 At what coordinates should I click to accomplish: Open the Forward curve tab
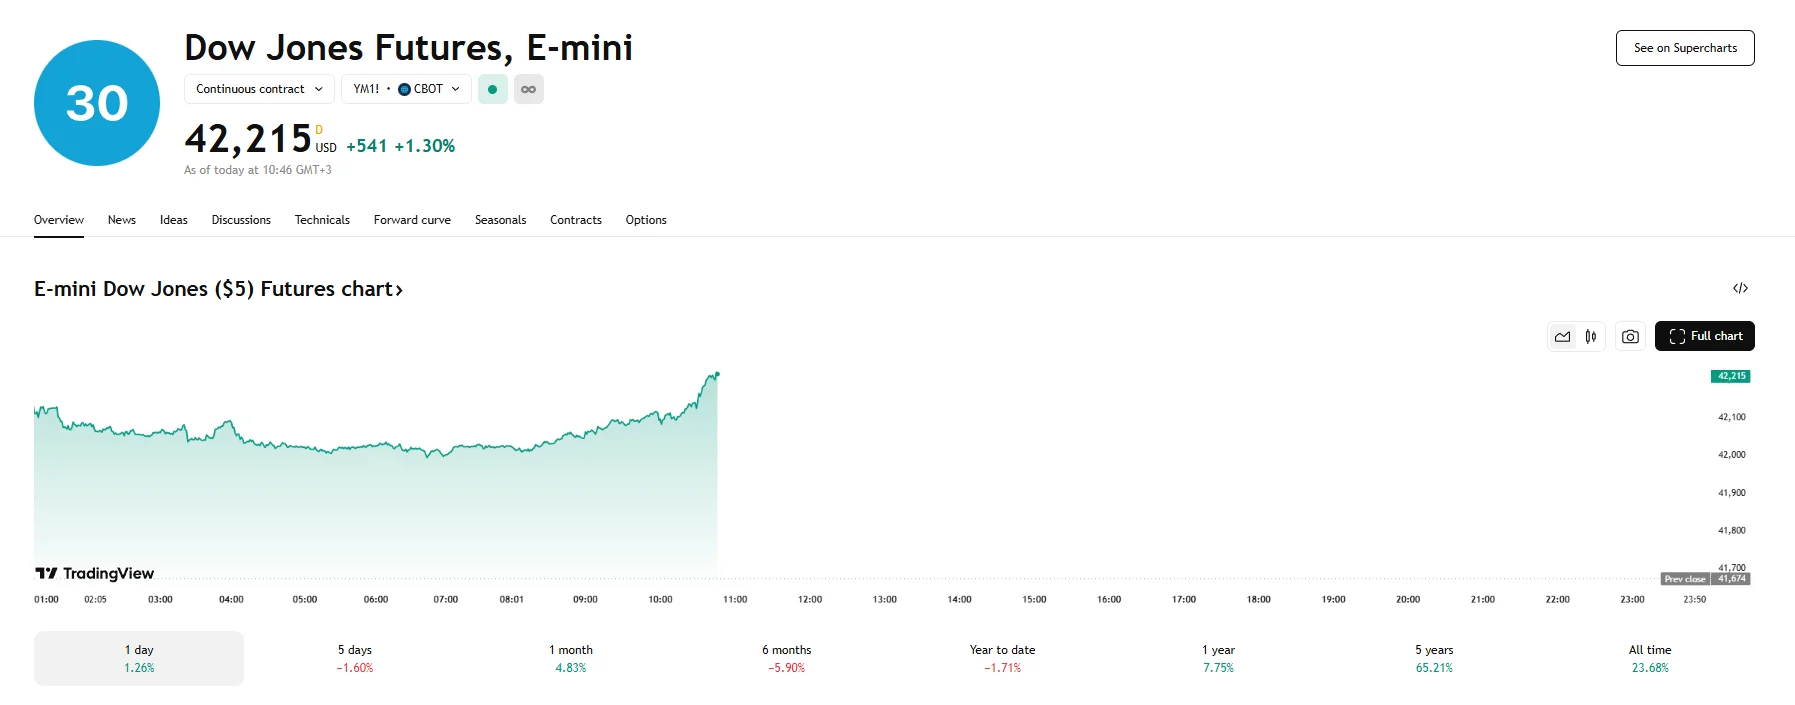412,220
